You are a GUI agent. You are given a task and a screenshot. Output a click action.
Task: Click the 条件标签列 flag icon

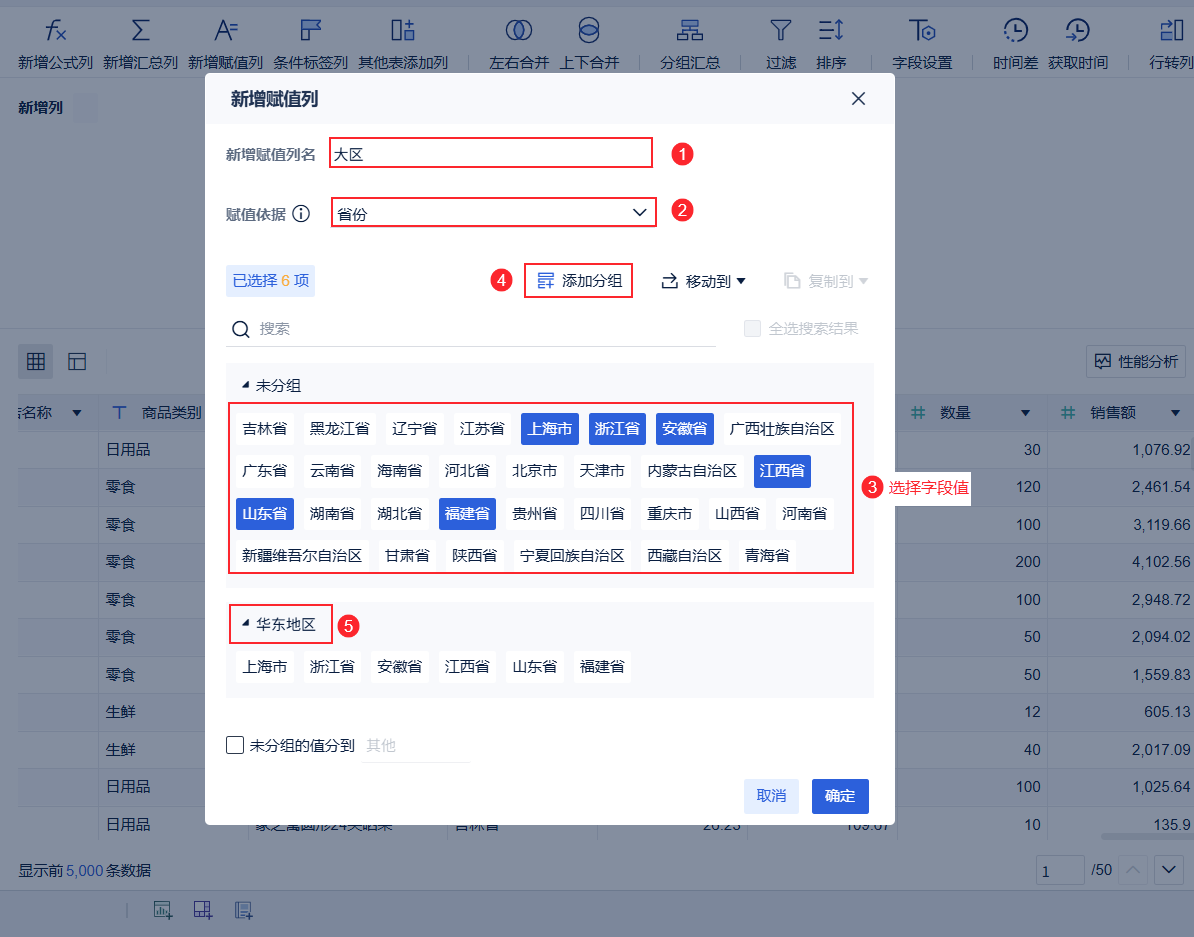pyautogui.click(x=311, y=31)
